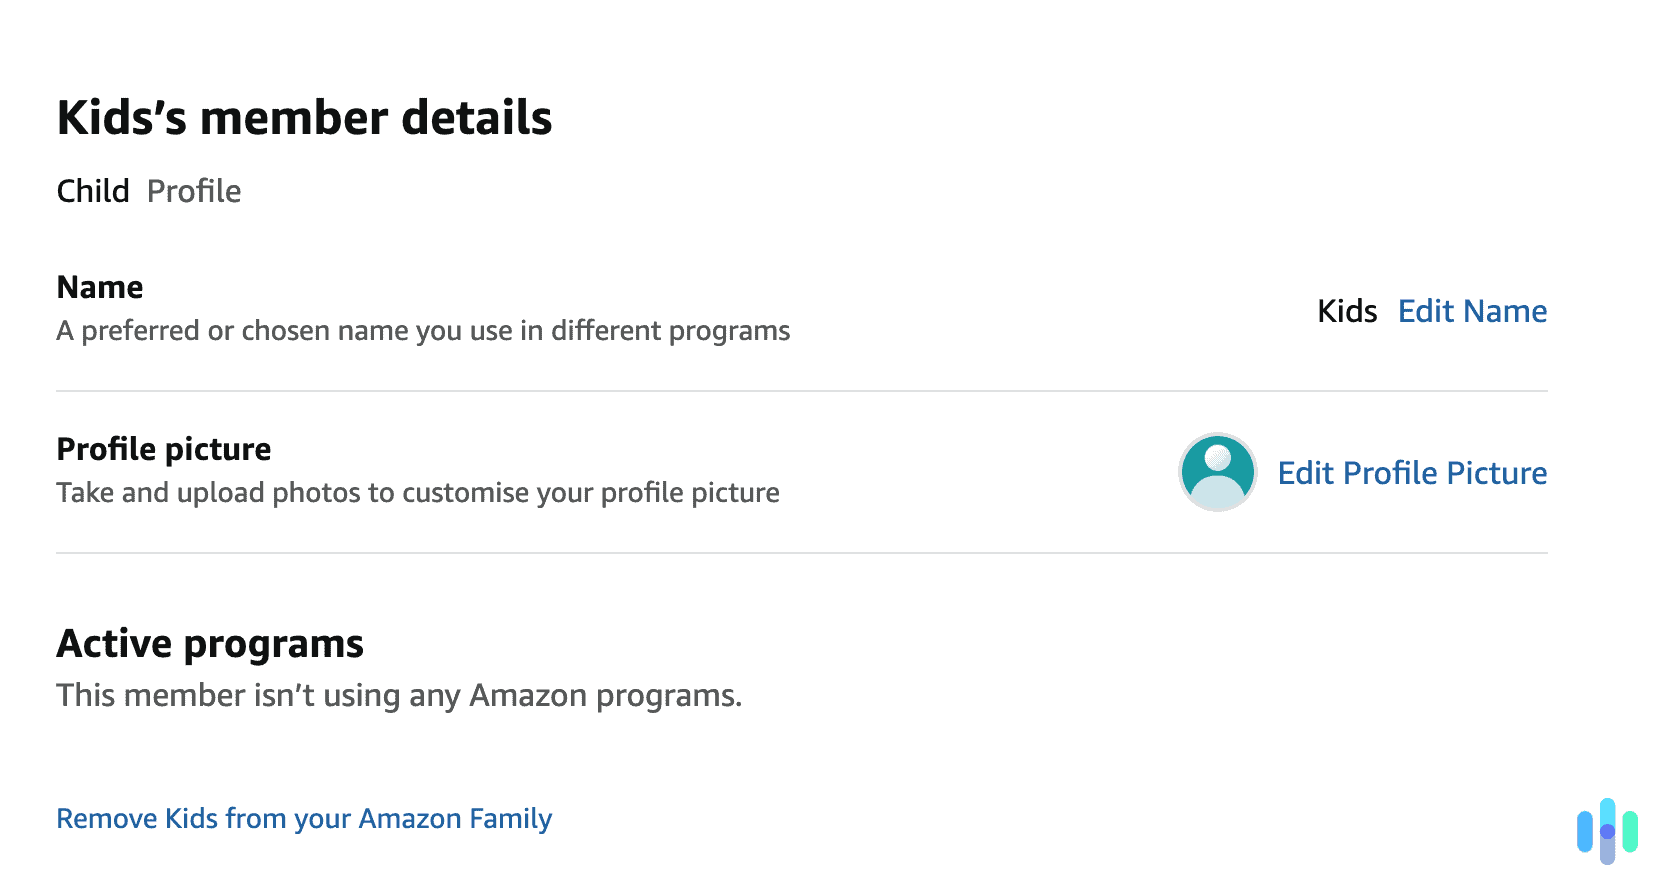Click the Child label under the heading

coord(93,191)
